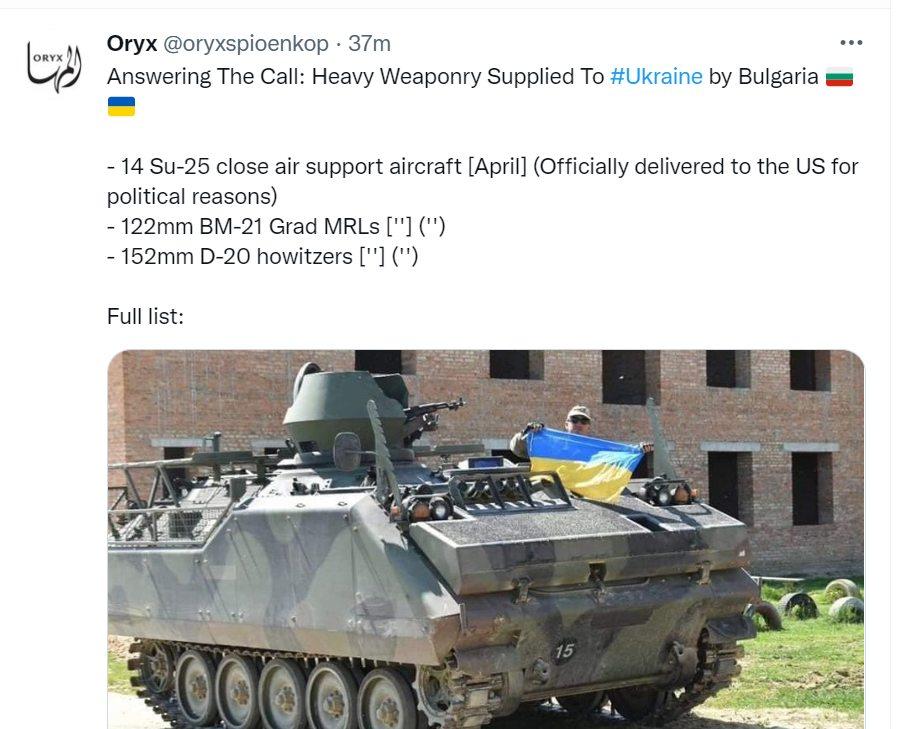Image resolution: width=909 pixels, height=729 pixels.
Task: Follow the #Ukraine hashtag link
Action: coord(656,76)
